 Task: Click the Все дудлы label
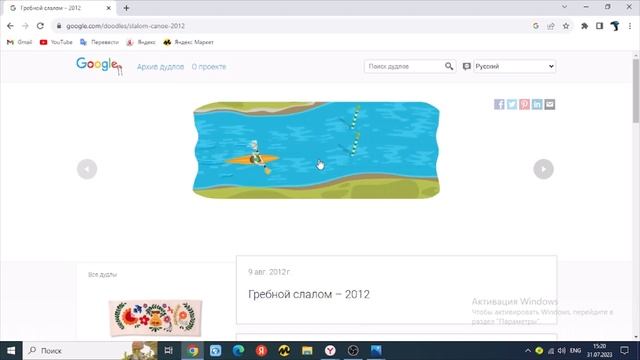tap(102, 275)
